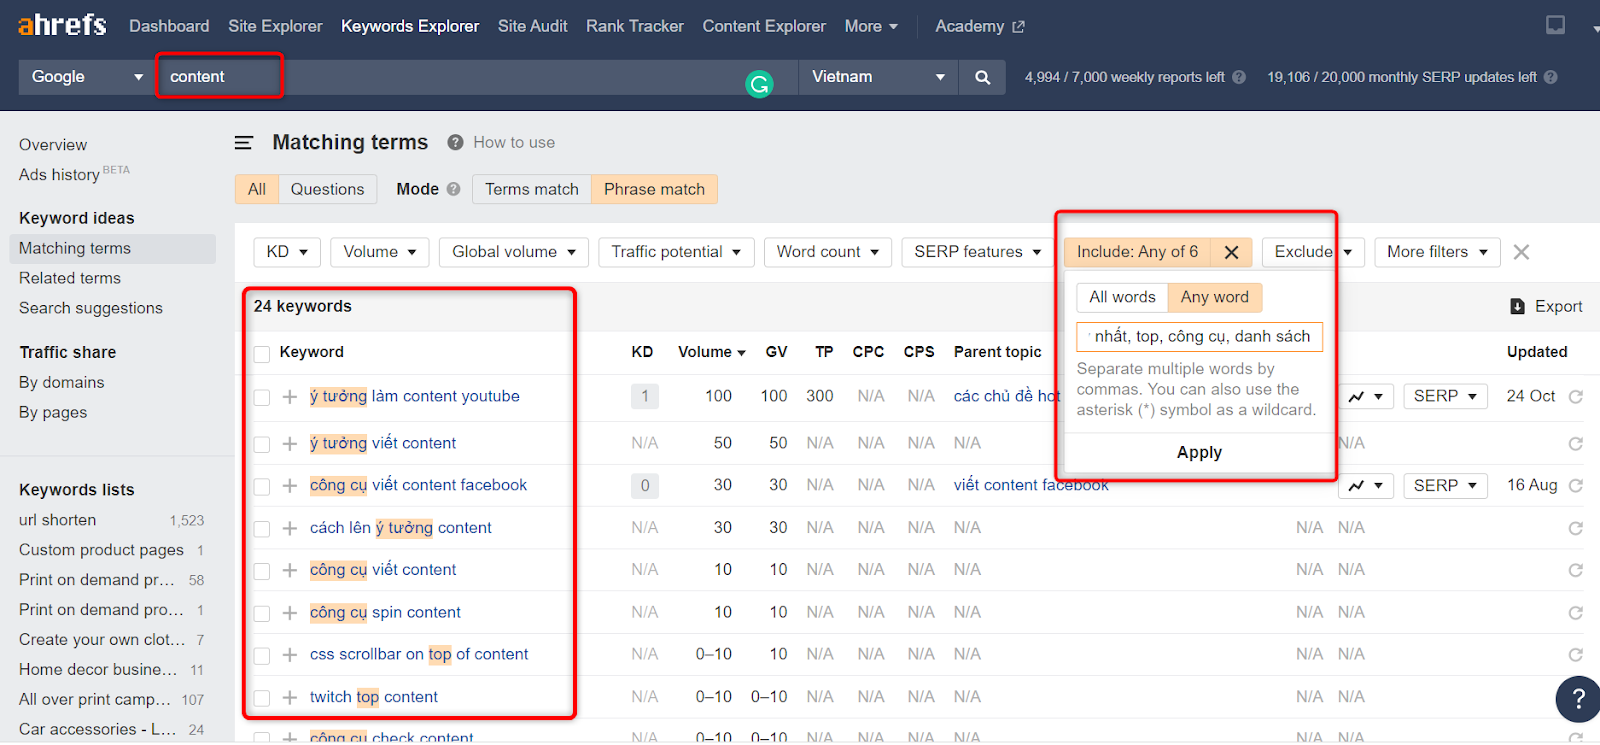Open 'viết content facebook' parent topic link

[x=1031, y=485]
